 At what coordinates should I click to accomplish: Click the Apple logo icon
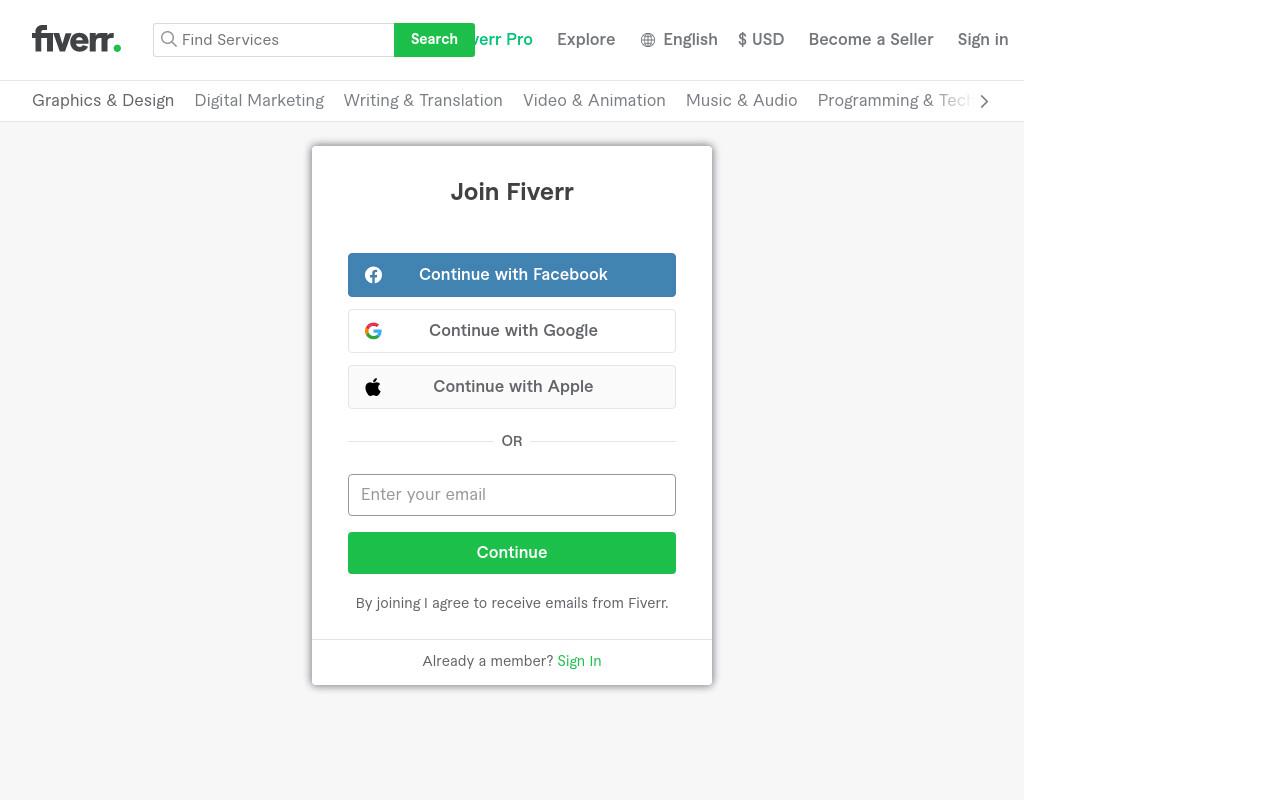pos(373,387)
